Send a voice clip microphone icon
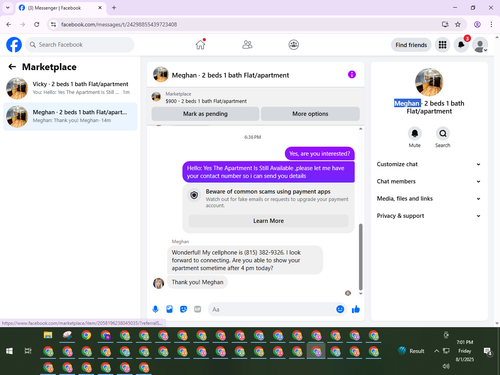Image resolution: width=500 pixels, height=375 pixels. coord(155,309)
